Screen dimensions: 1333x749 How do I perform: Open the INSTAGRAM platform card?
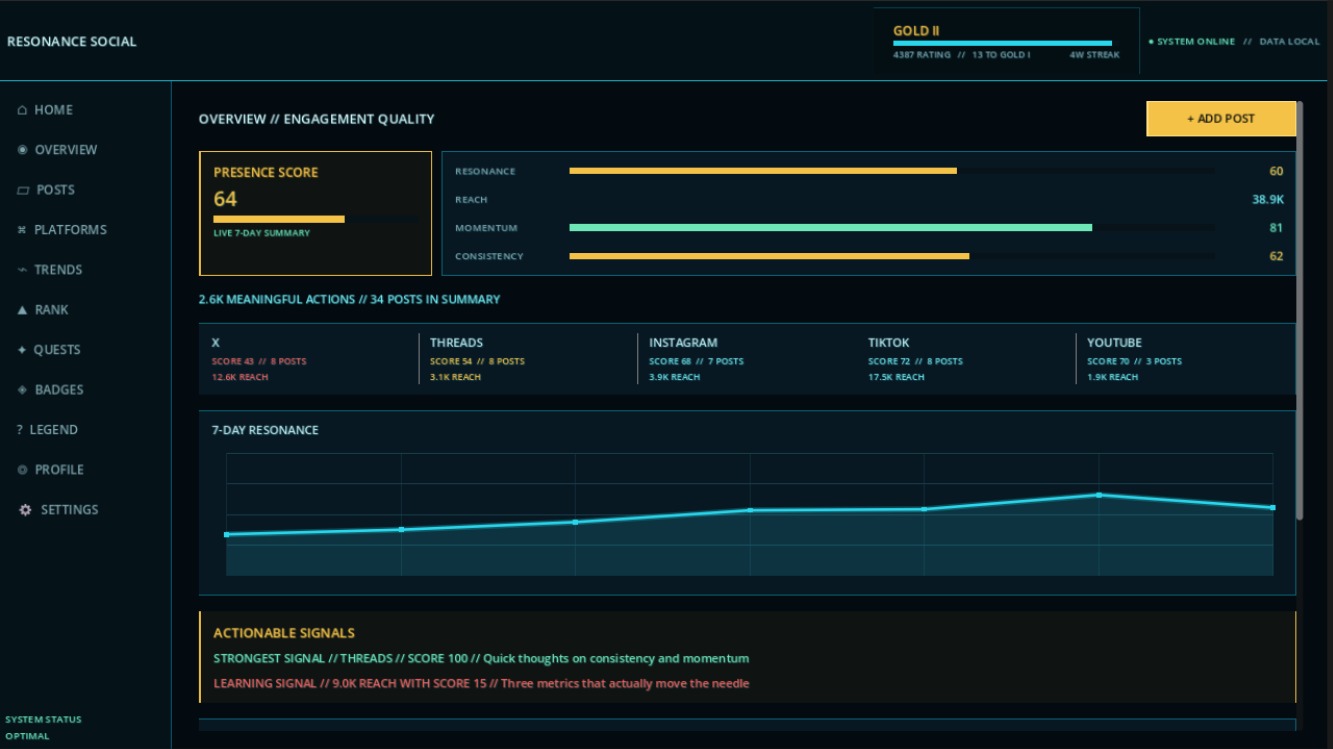(746, 359)
